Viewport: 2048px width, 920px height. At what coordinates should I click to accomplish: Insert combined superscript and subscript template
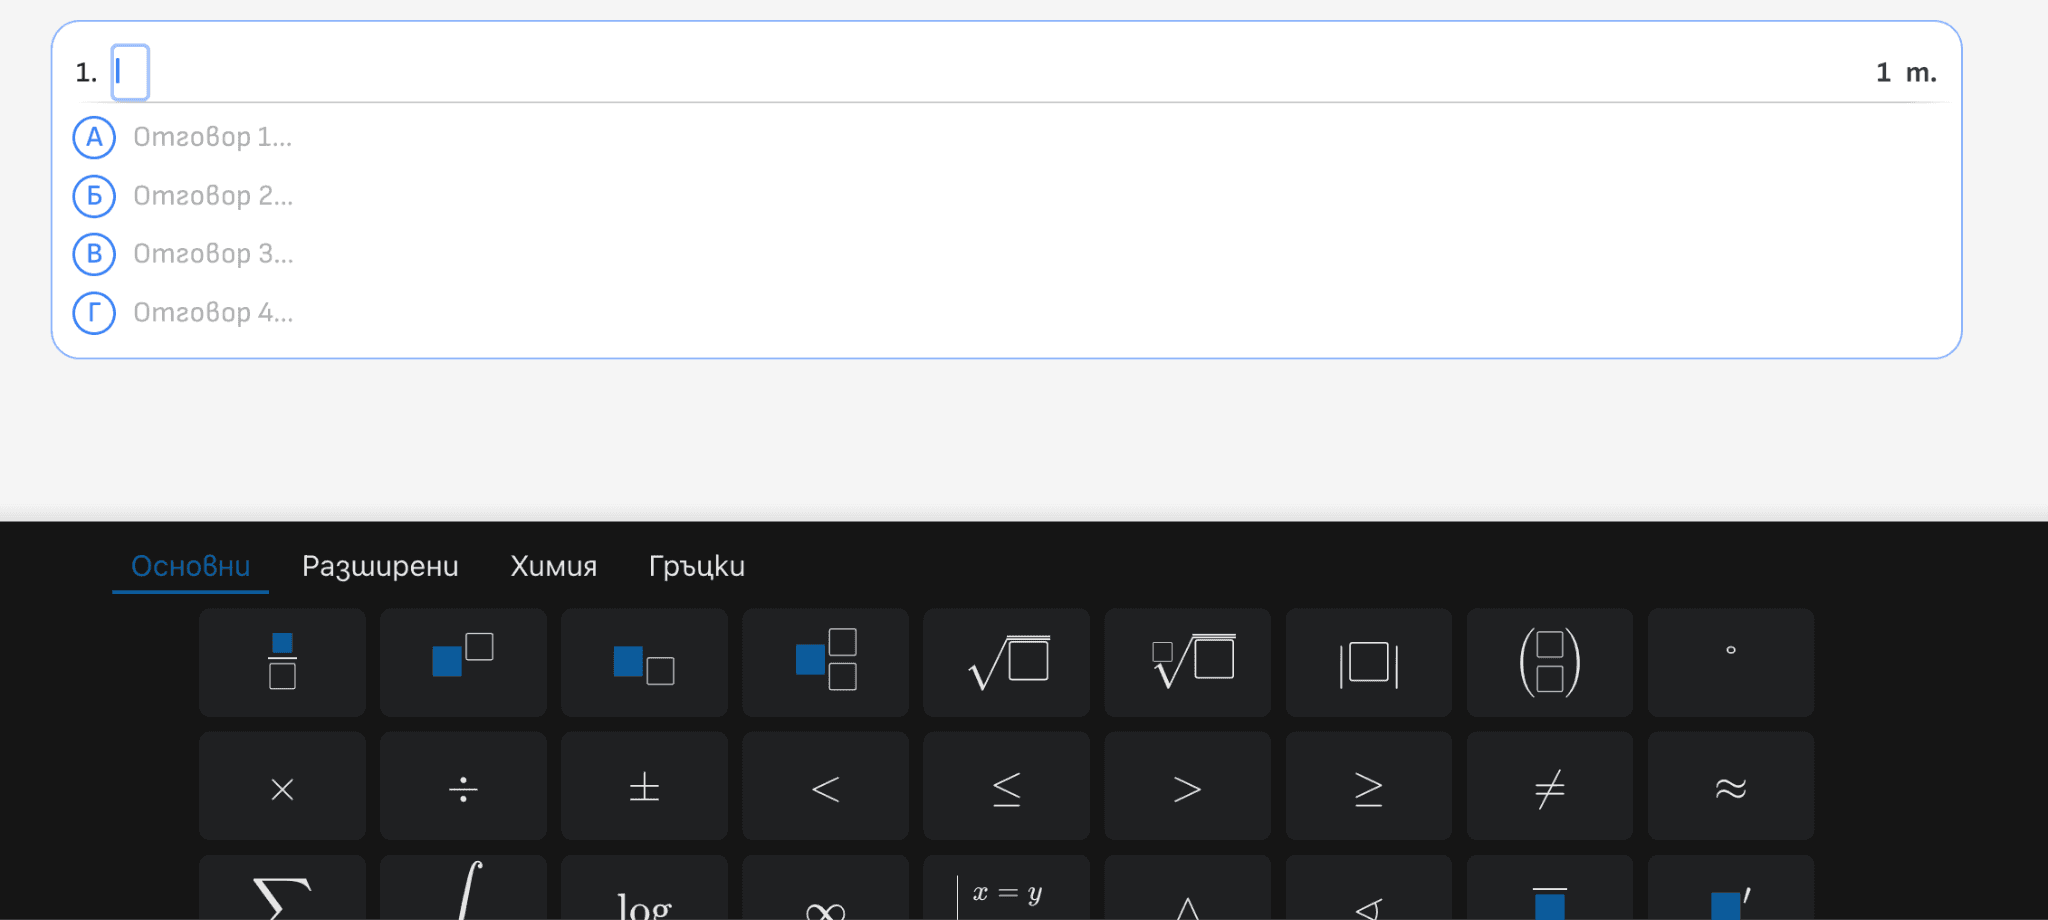[x=825, y=662]
